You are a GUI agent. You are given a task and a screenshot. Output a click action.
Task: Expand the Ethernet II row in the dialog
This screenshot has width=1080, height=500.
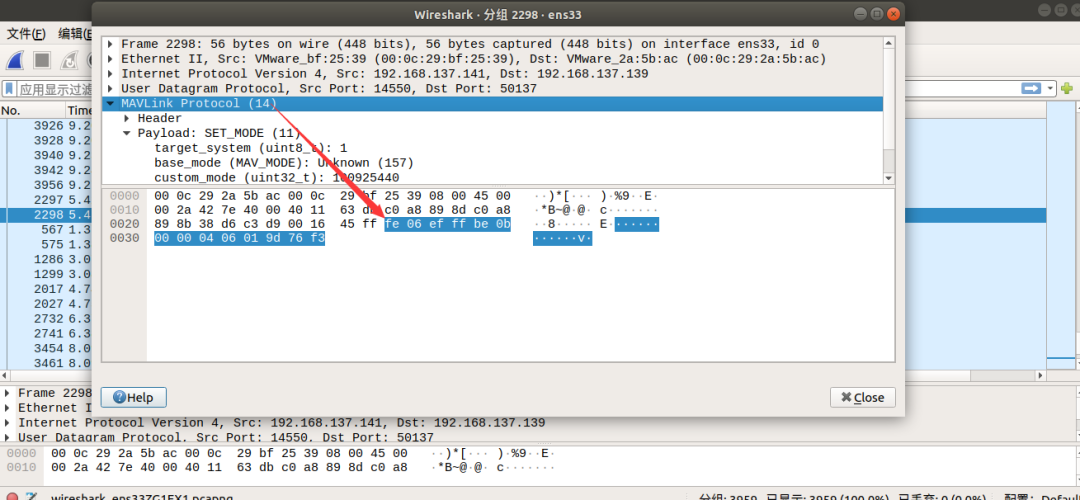[x=110, y=59]
